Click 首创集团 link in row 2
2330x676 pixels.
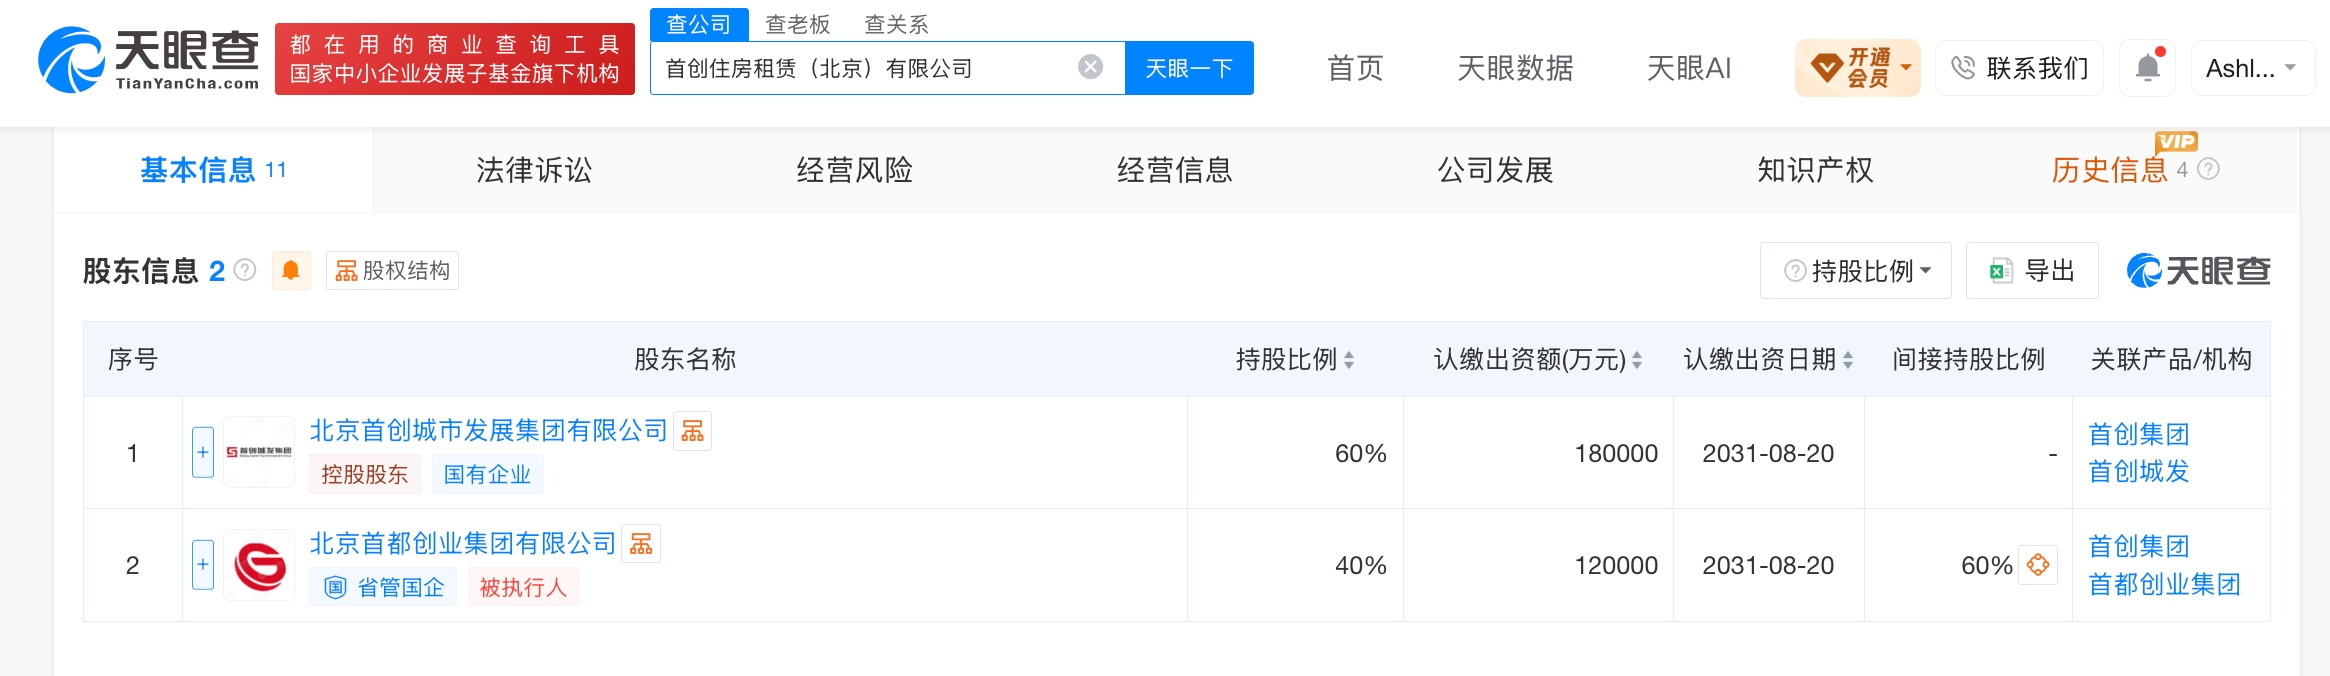tap(2139, 546)
